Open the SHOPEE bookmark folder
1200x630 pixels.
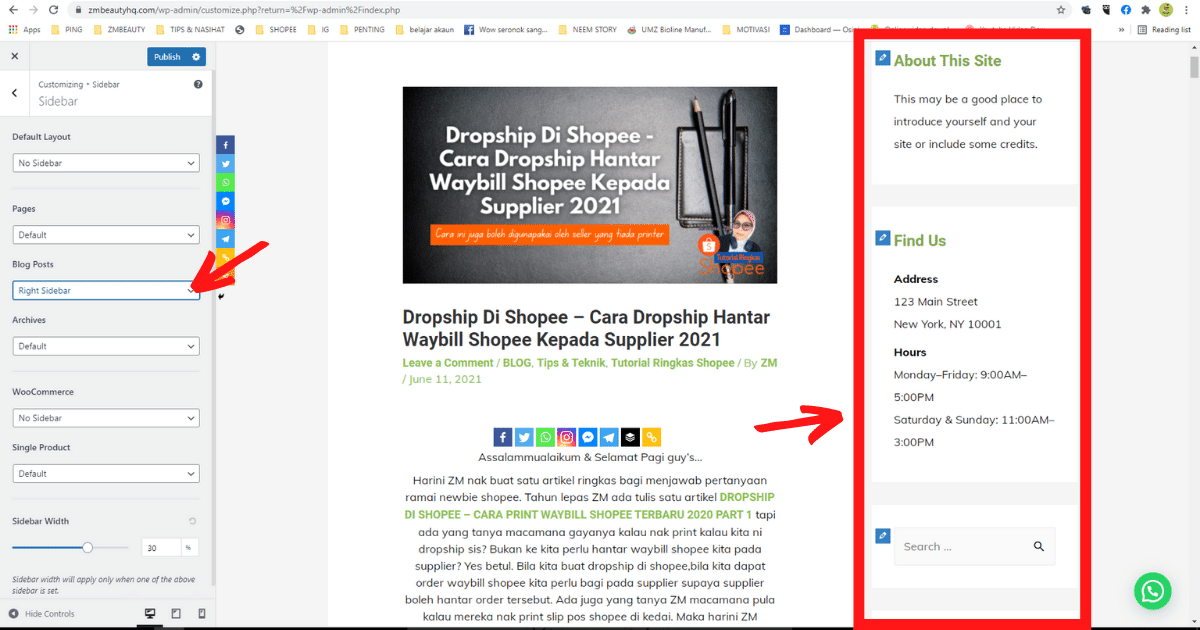tap(275, 30)
